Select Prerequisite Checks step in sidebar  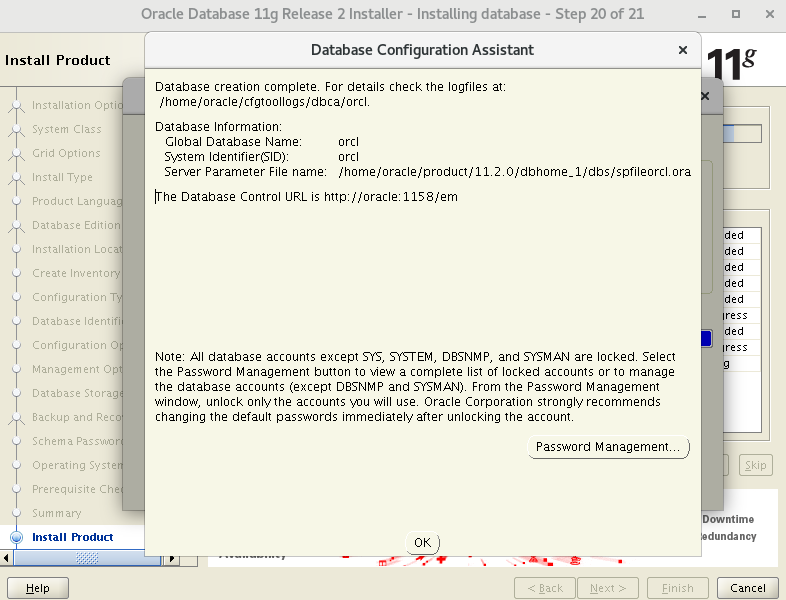tap(77, 489)
